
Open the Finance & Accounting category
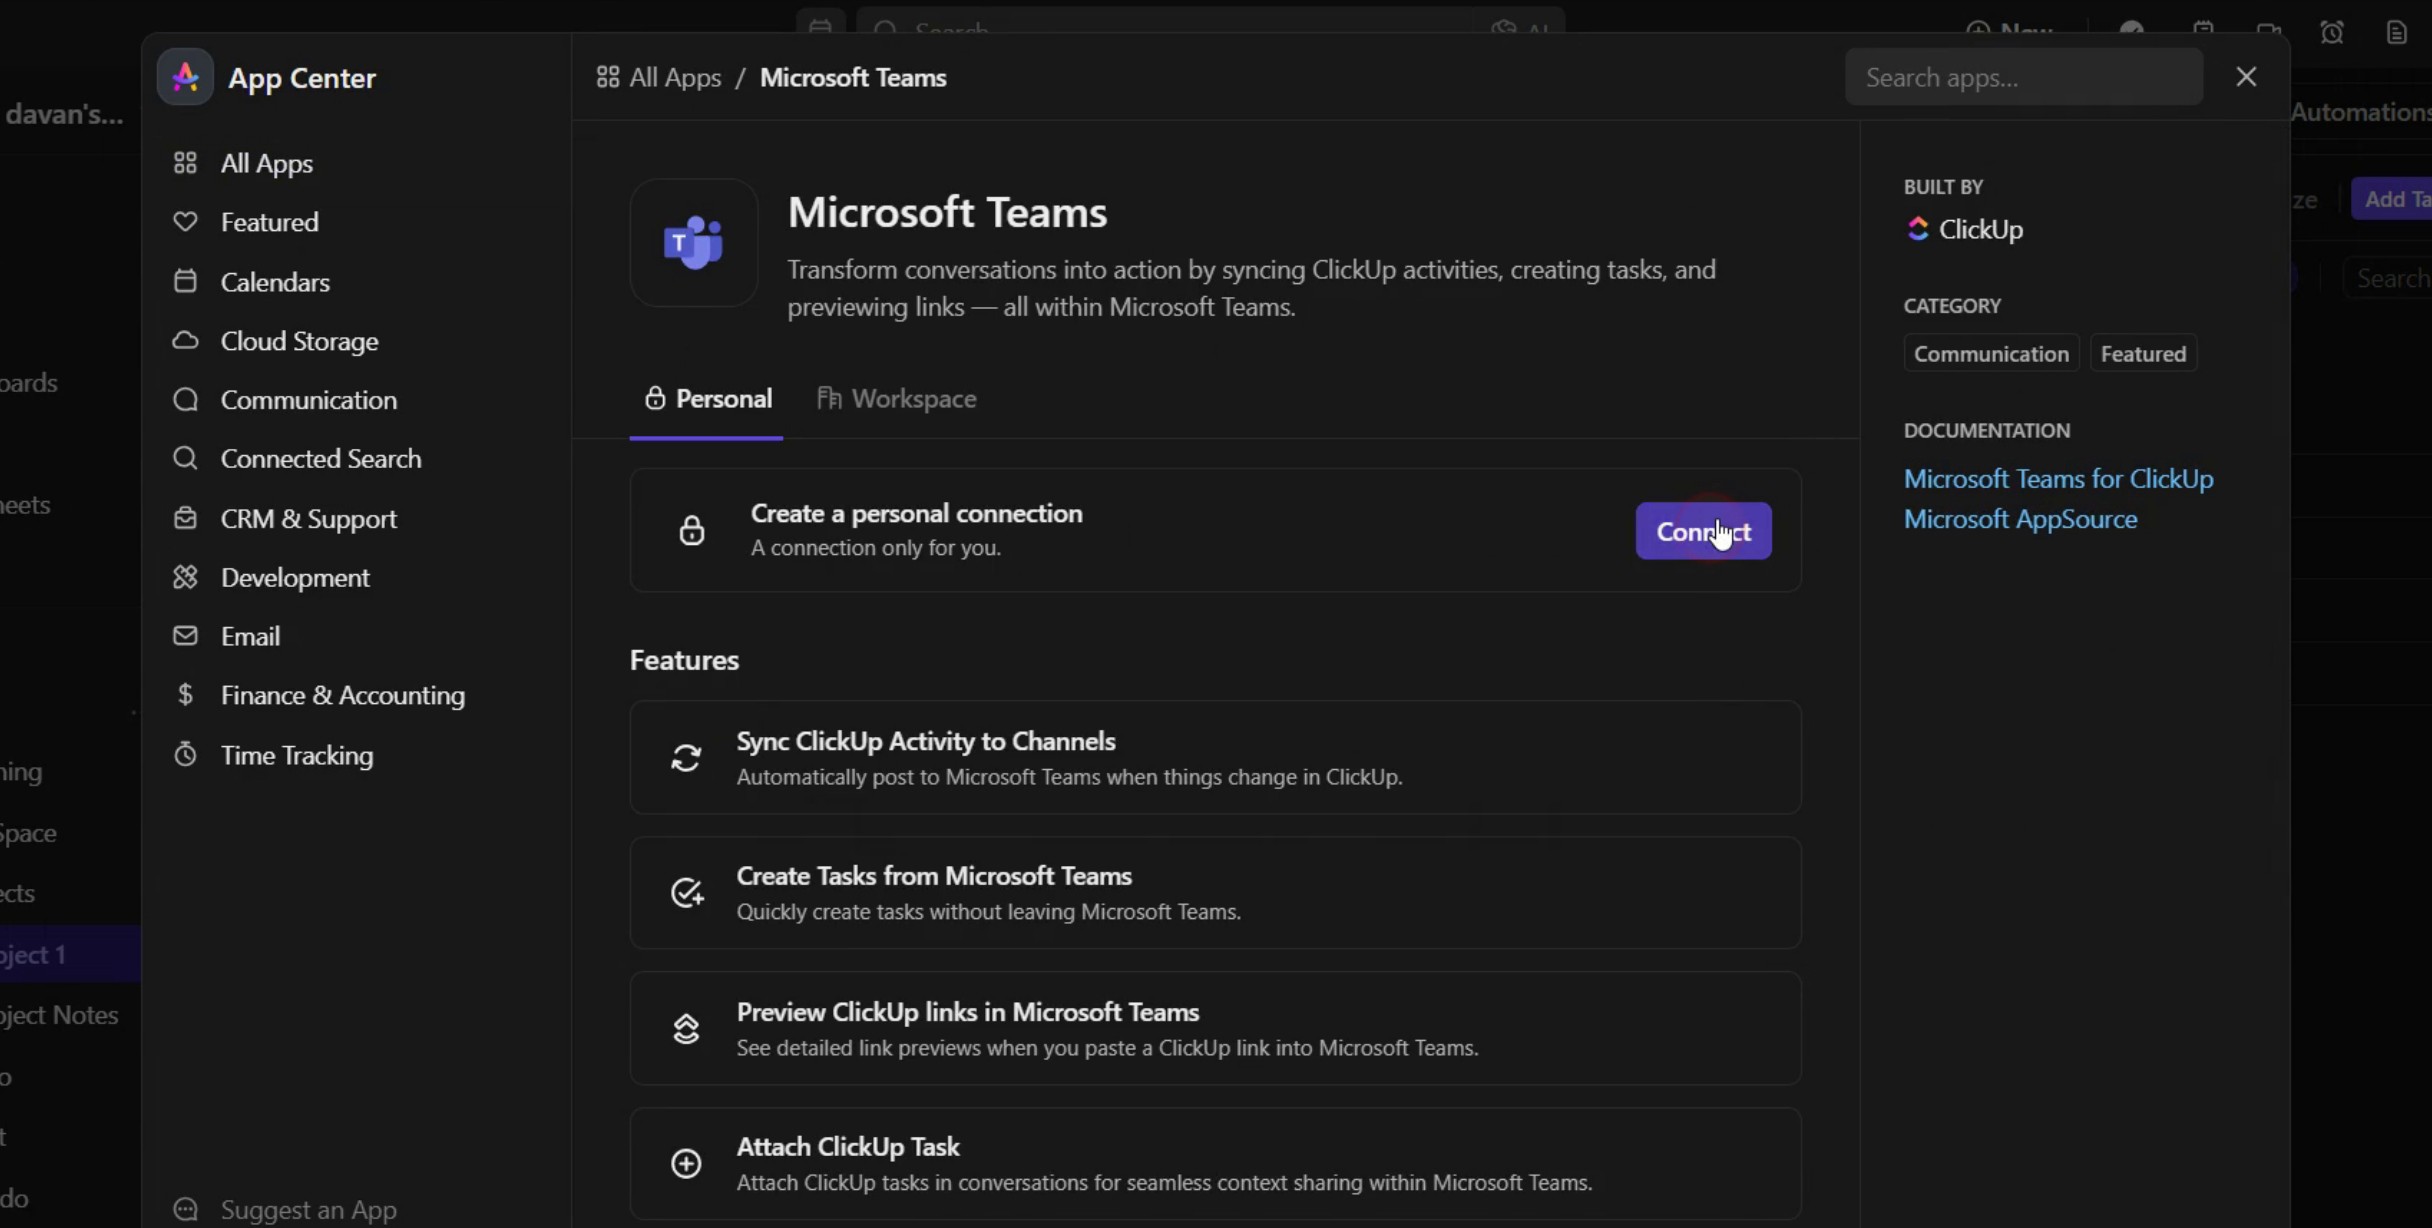click(x=342, y=695)
